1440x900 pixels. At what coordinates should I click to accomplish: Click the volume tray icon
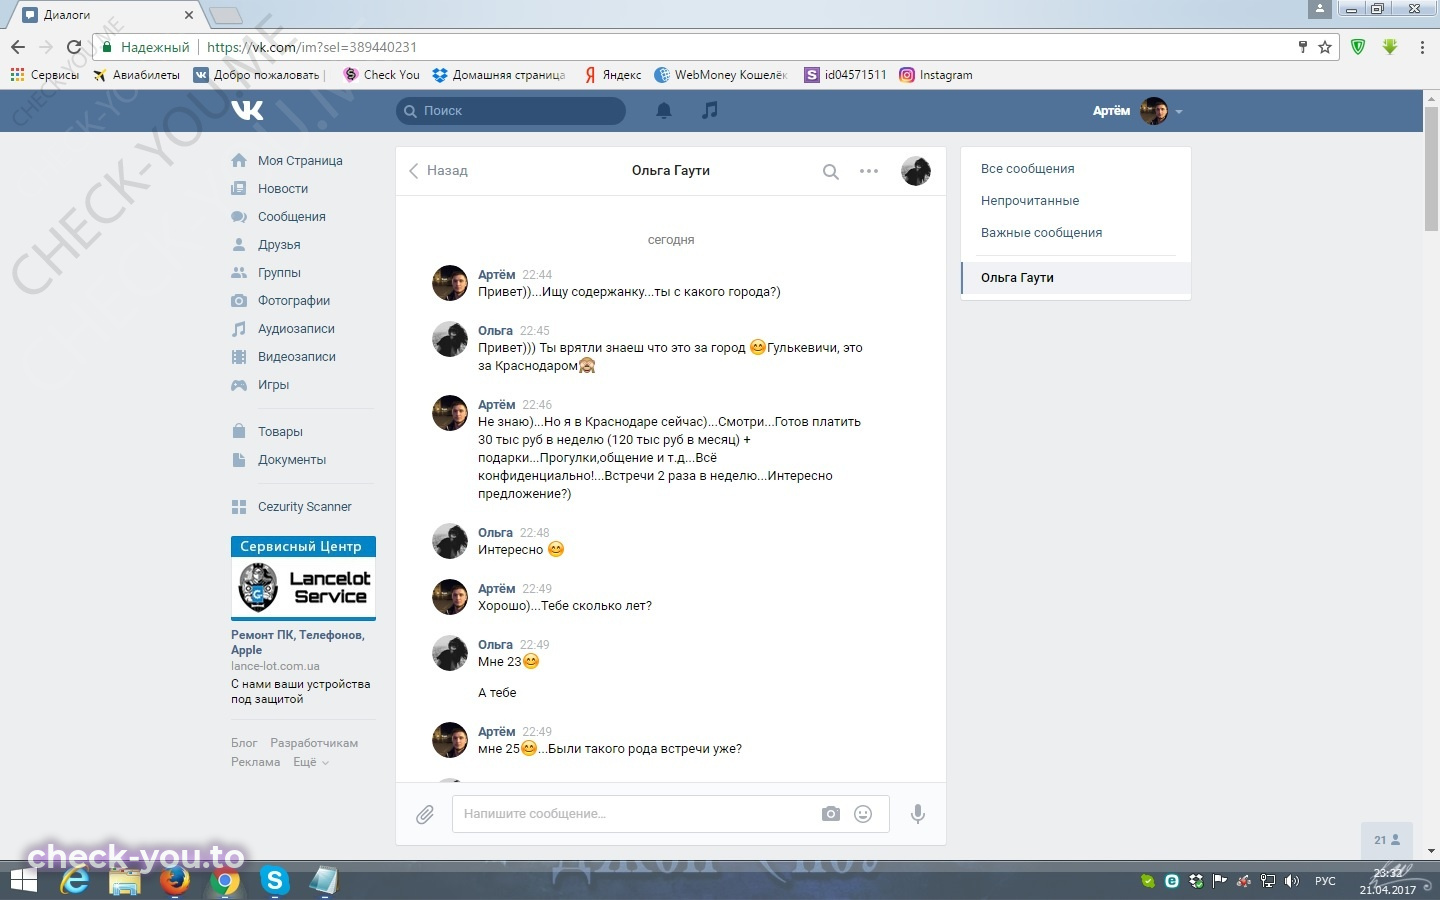1292,881
